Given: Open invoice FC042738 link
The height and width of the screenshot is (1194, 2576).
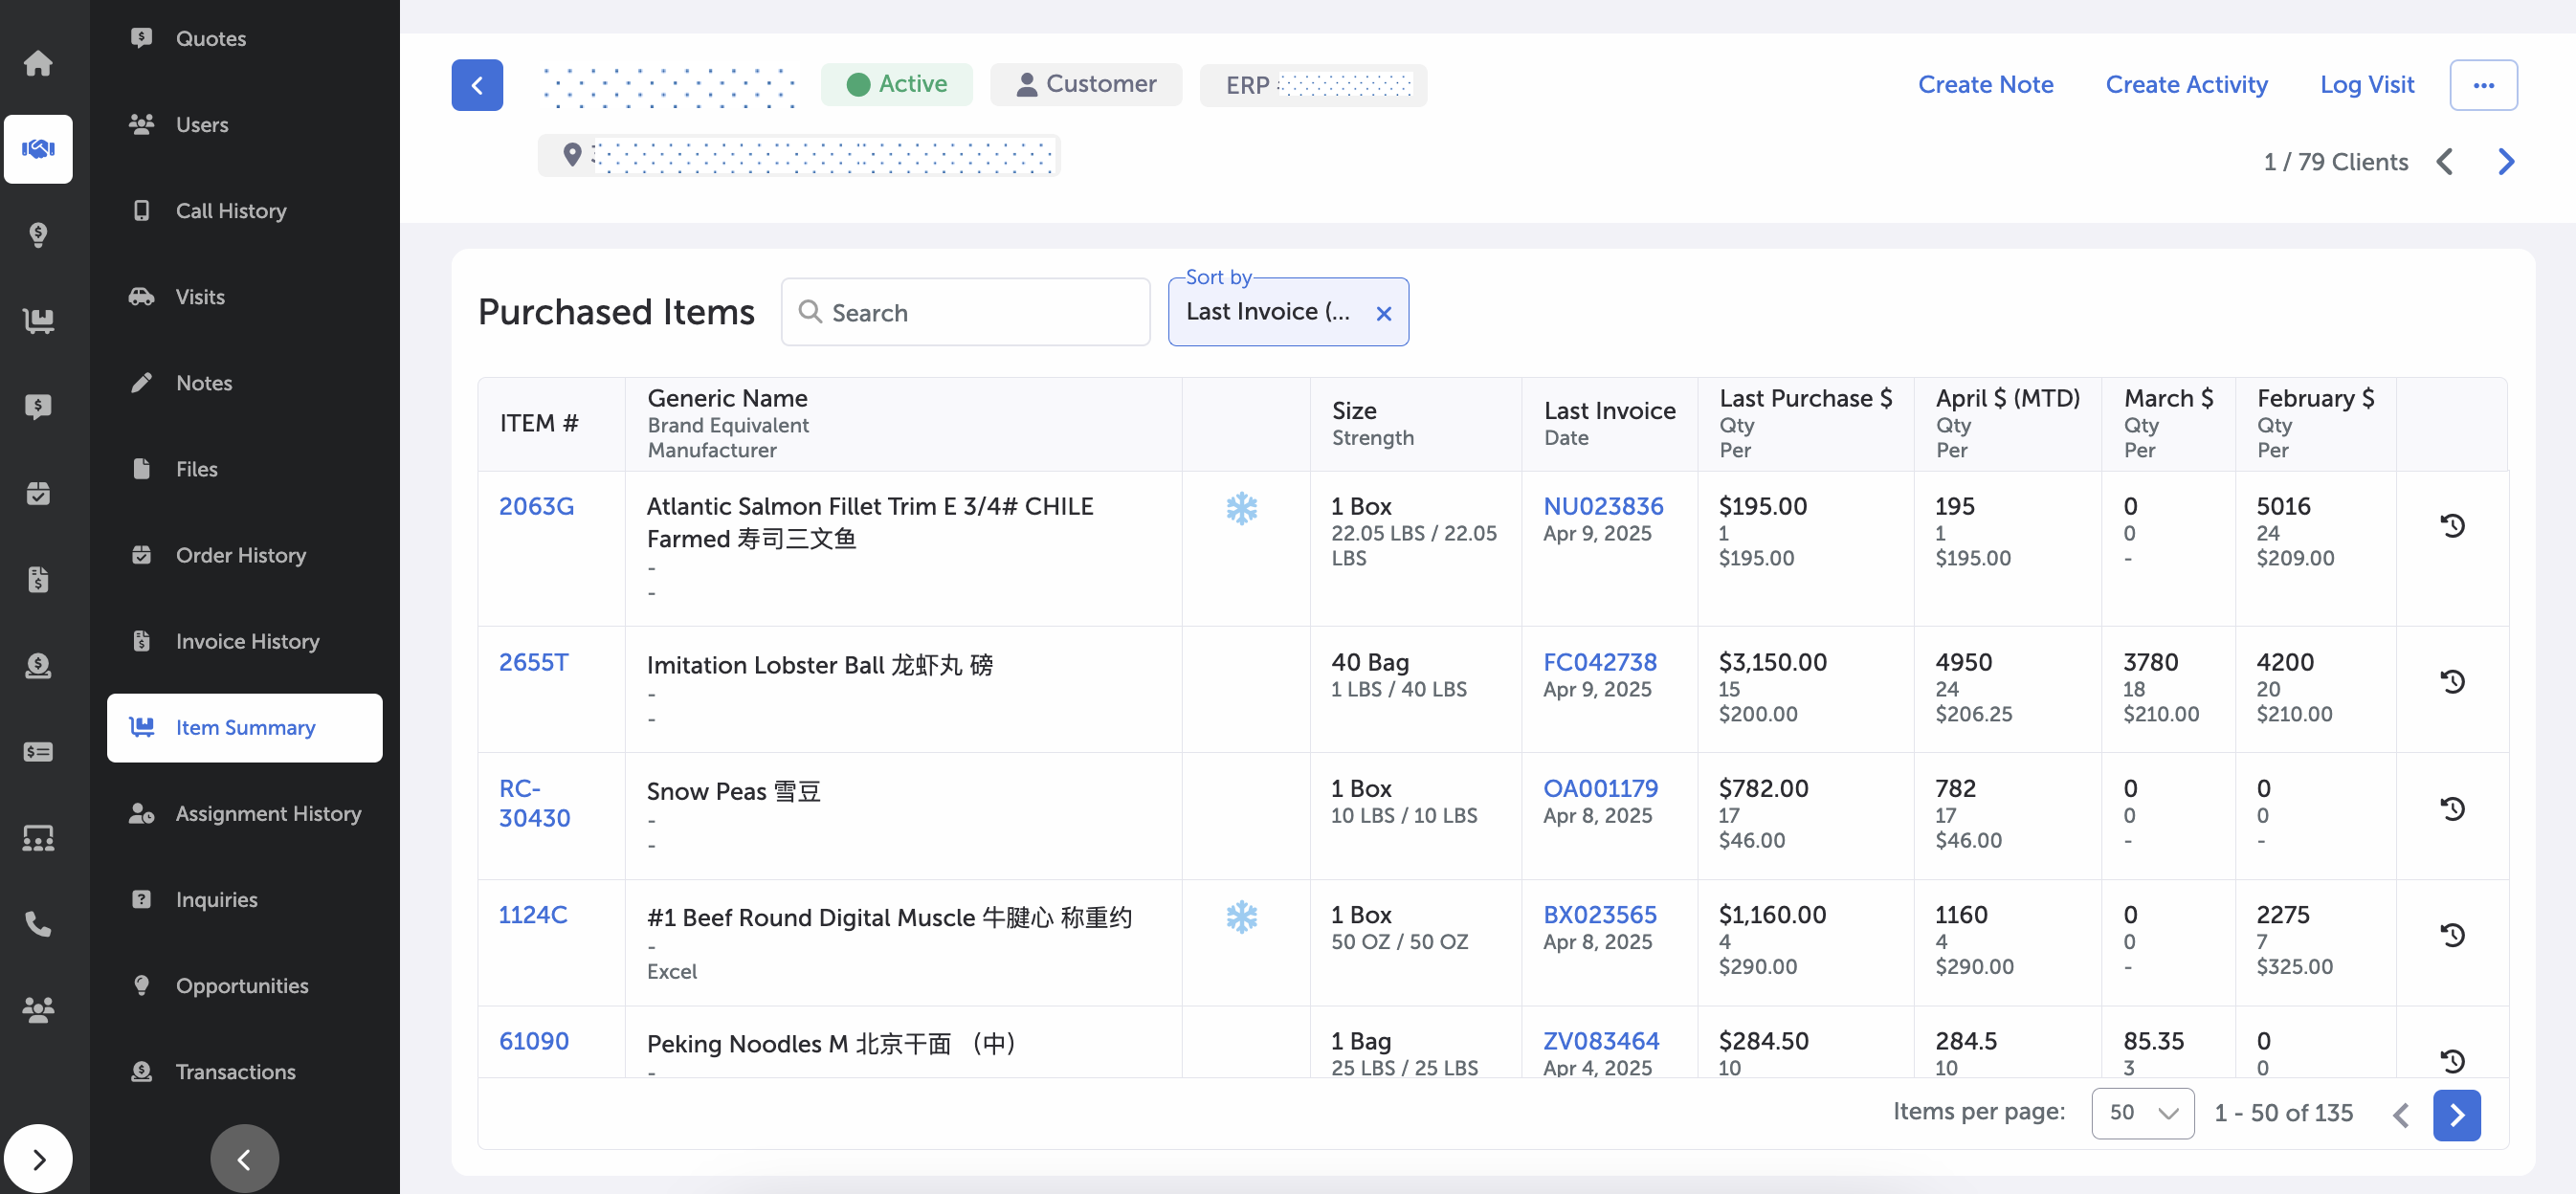Looking at the screenshot, I should 1599,662.
